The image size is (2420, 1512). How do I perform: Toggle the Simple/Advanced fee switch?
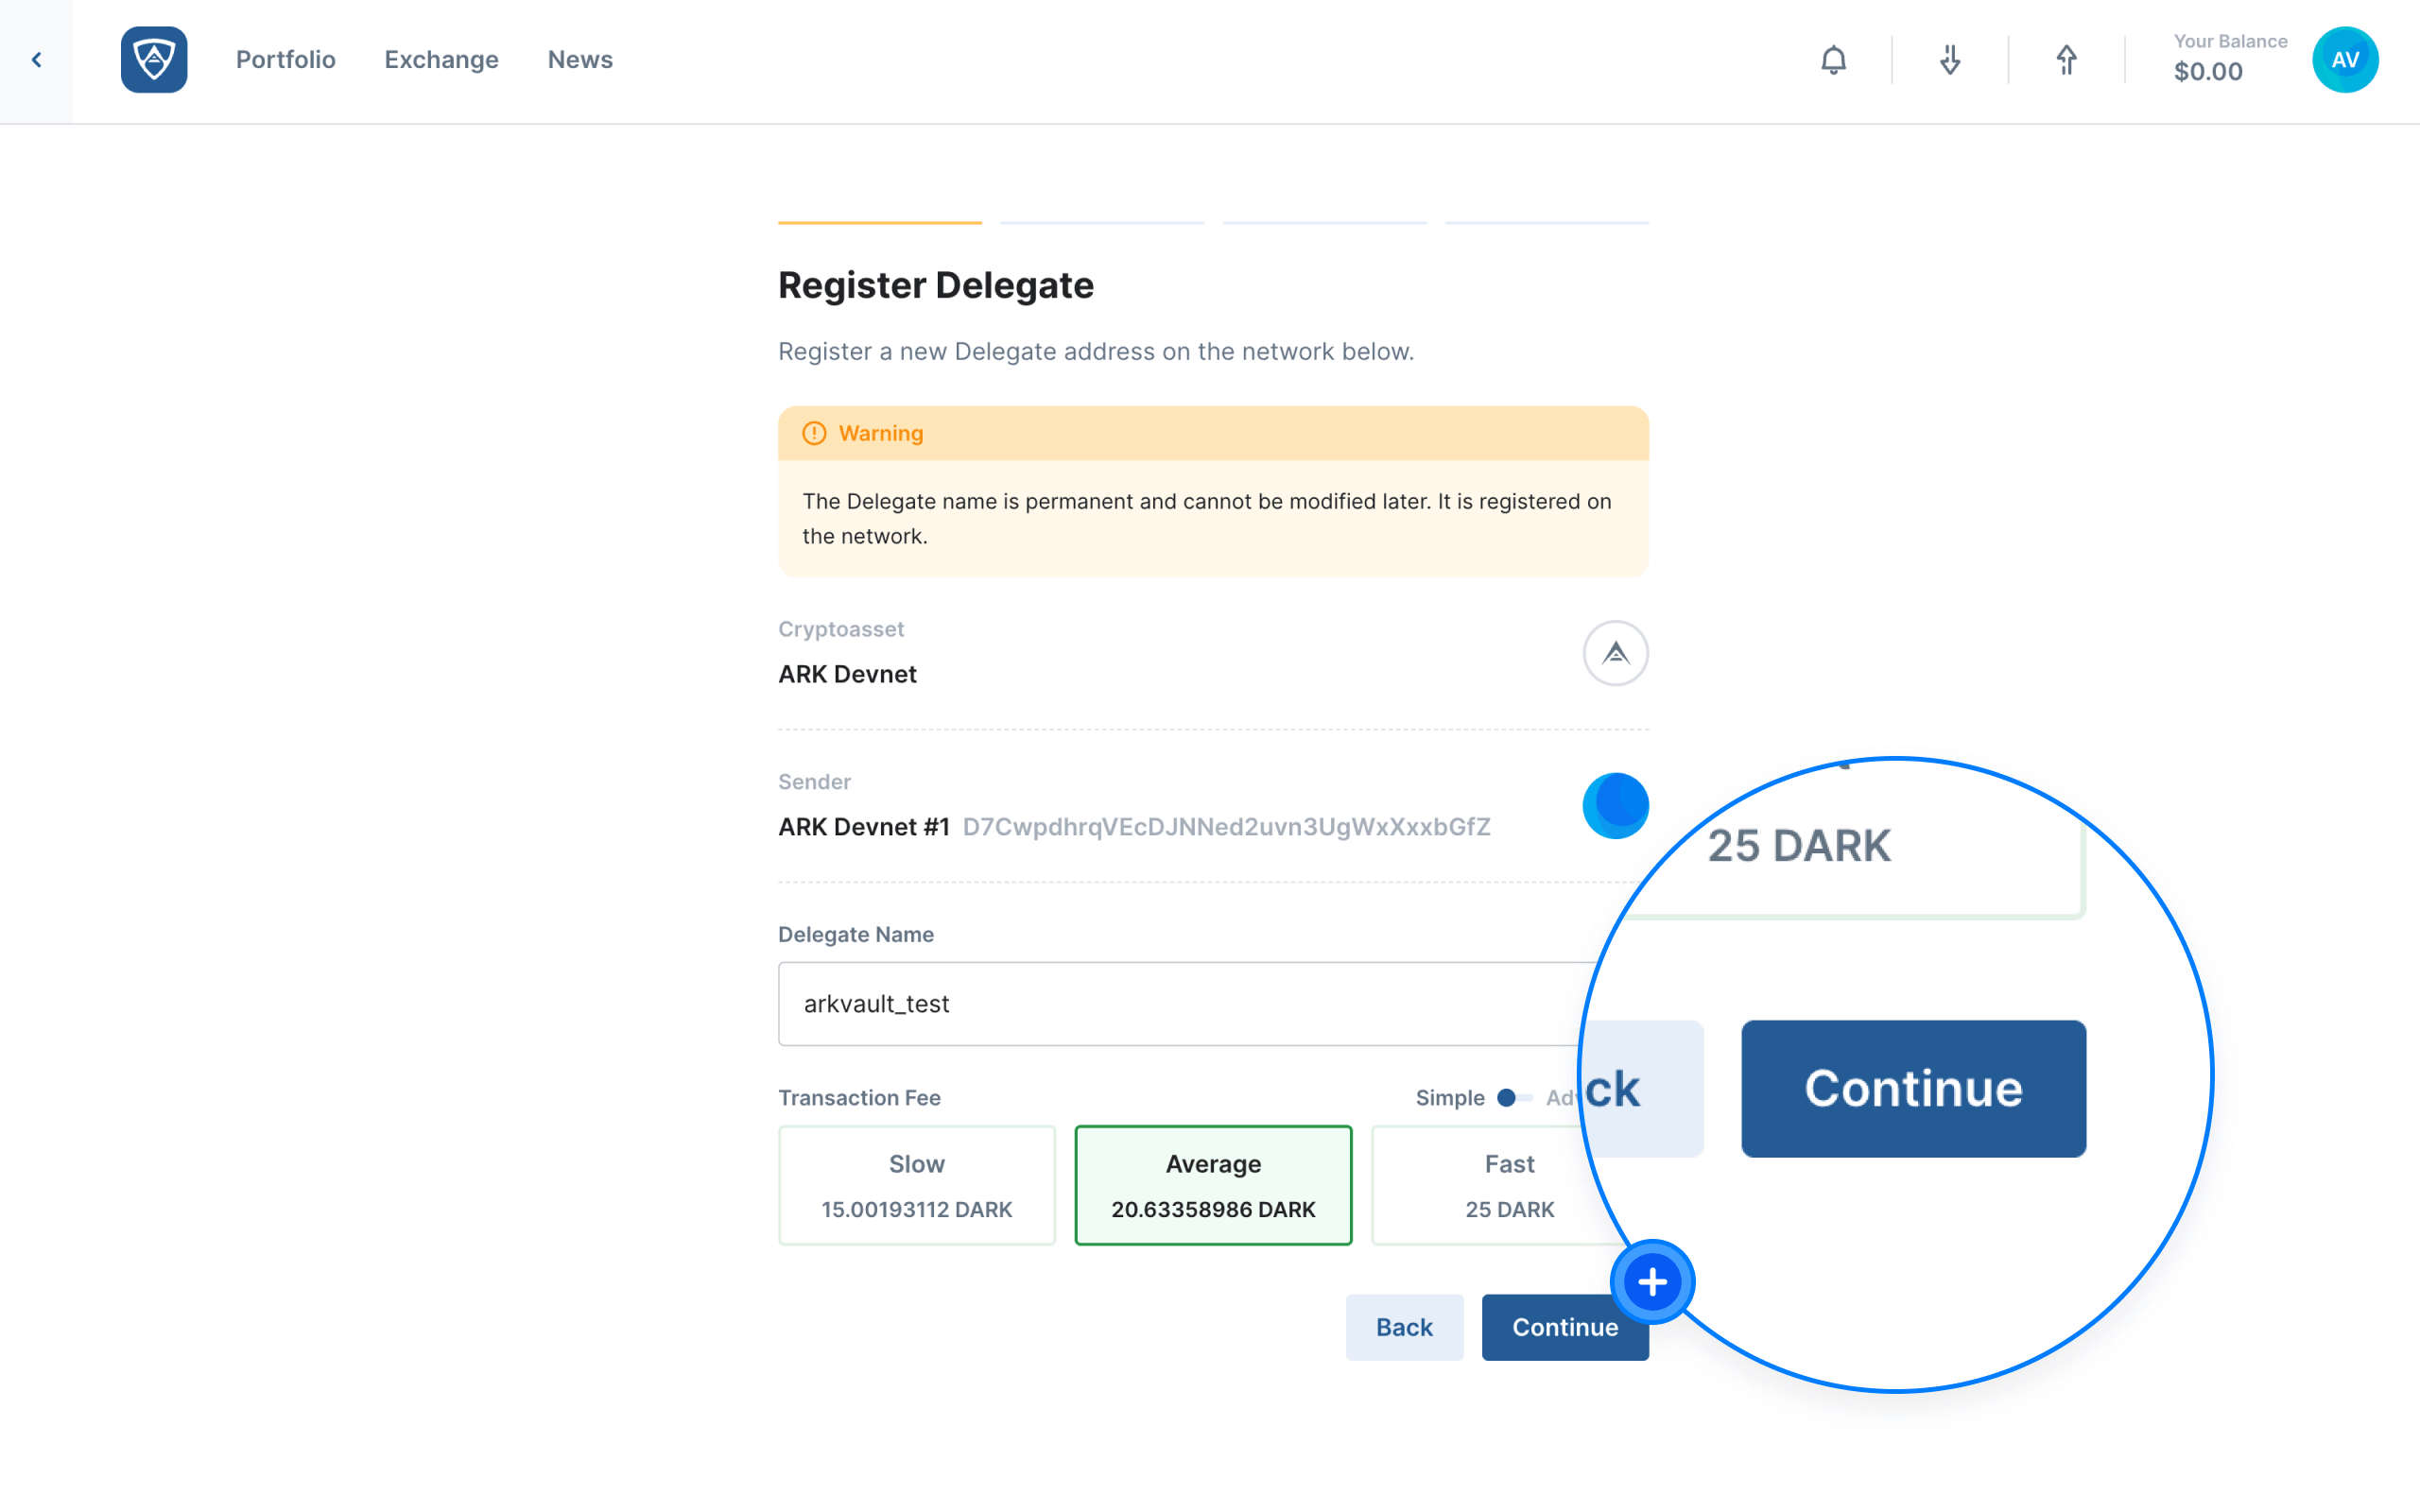pyautogui.click(x=1514, y=1098)
